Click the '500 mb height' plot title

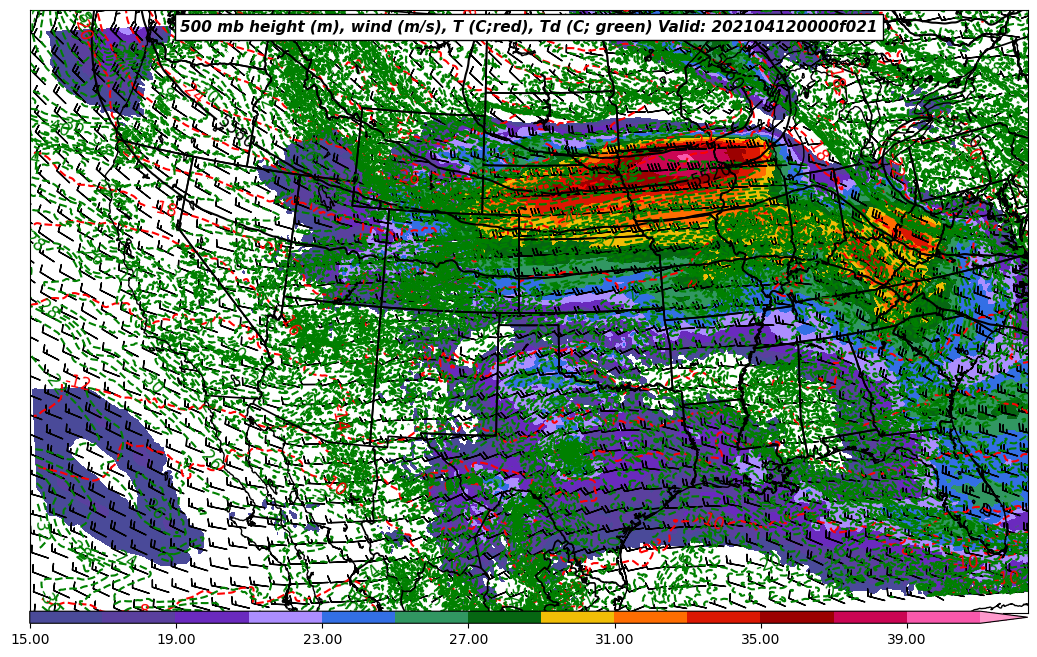tap(529, 27)
